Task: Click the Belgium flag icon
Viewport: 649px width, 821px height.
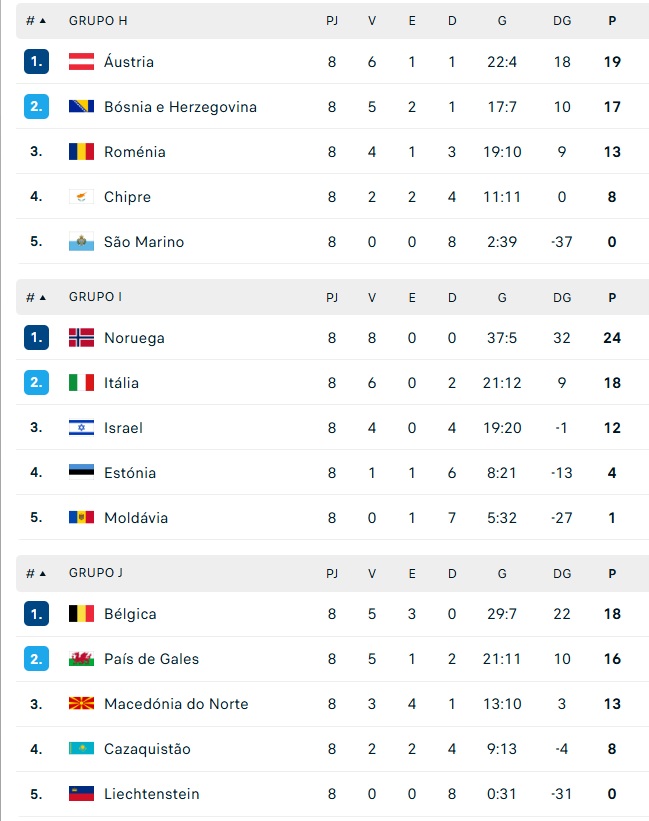Action: tap(81, 614)
